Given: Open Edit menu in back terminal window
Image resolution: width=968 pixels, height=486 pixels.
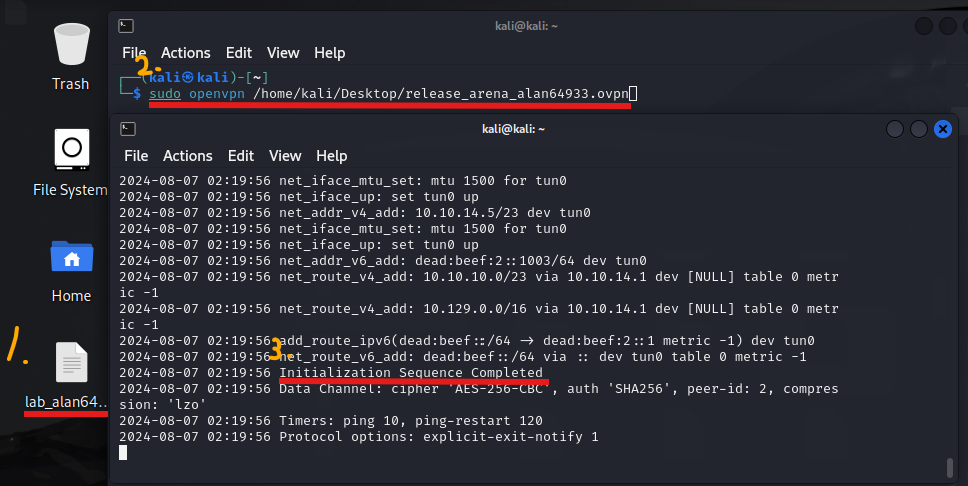Looking at the screenshot, I should (x=239, y=53).
